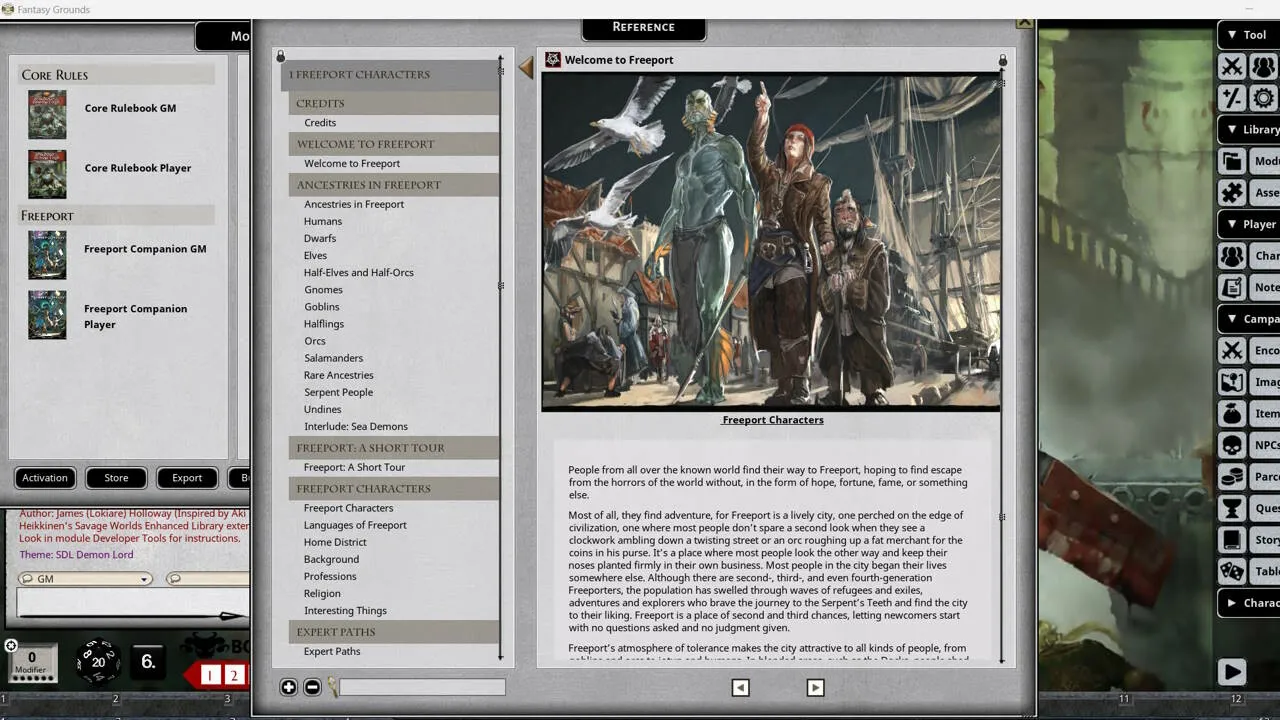This screenshot has height=720, width=1280.
Task: Open Credits entry in the index
Action: tap(320, 123)
